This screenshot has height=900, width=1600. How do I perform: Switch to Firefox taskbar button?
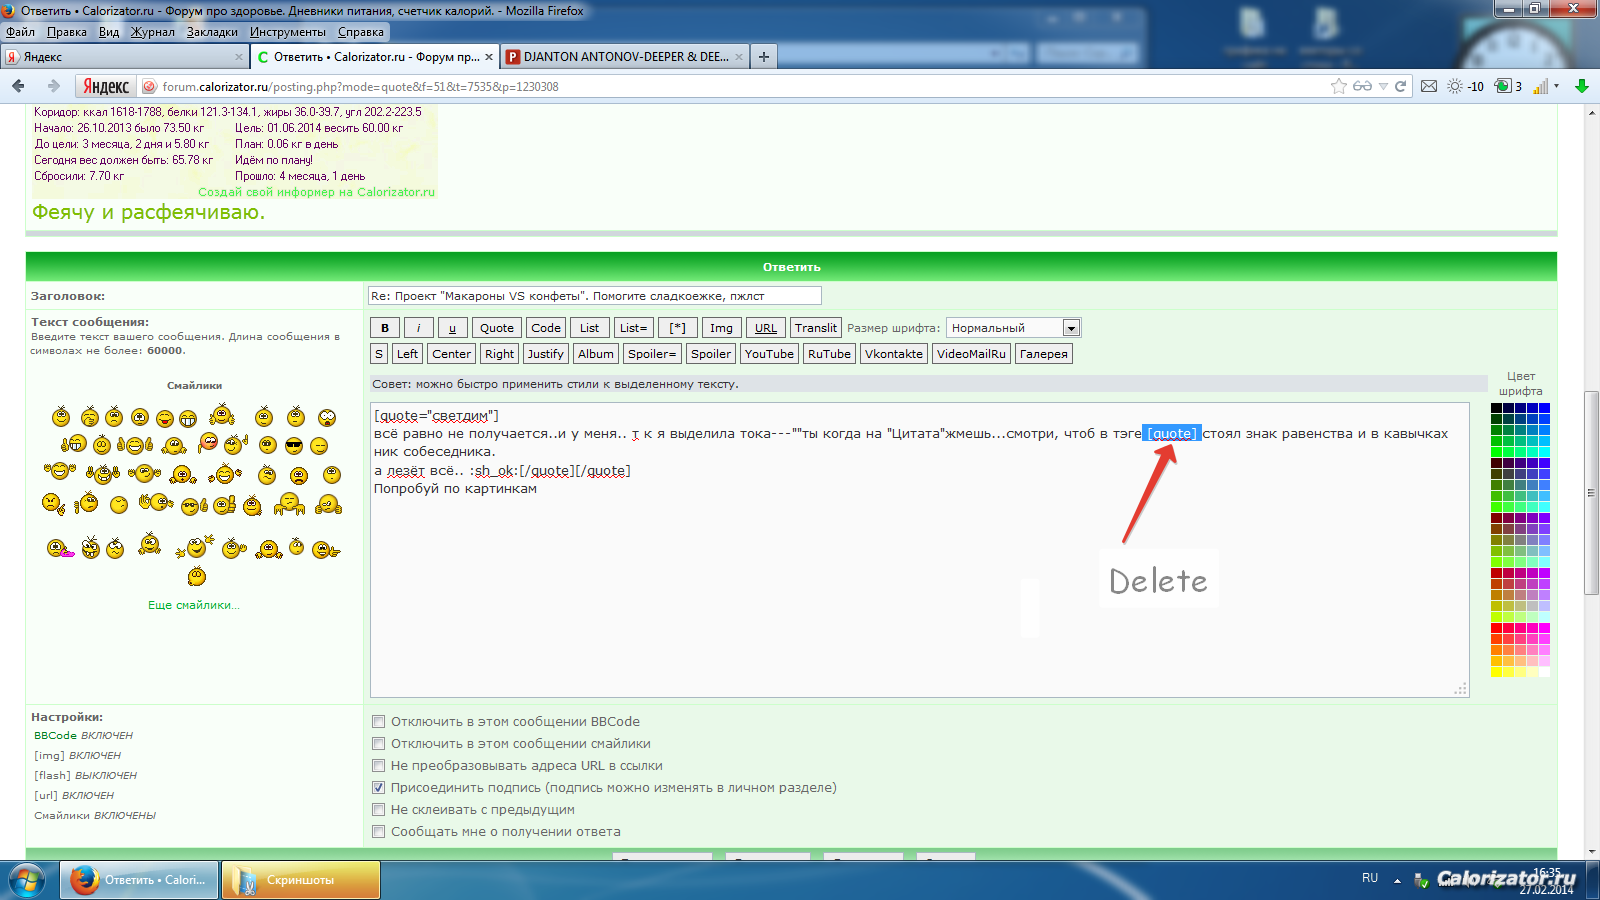click(139, 880)
